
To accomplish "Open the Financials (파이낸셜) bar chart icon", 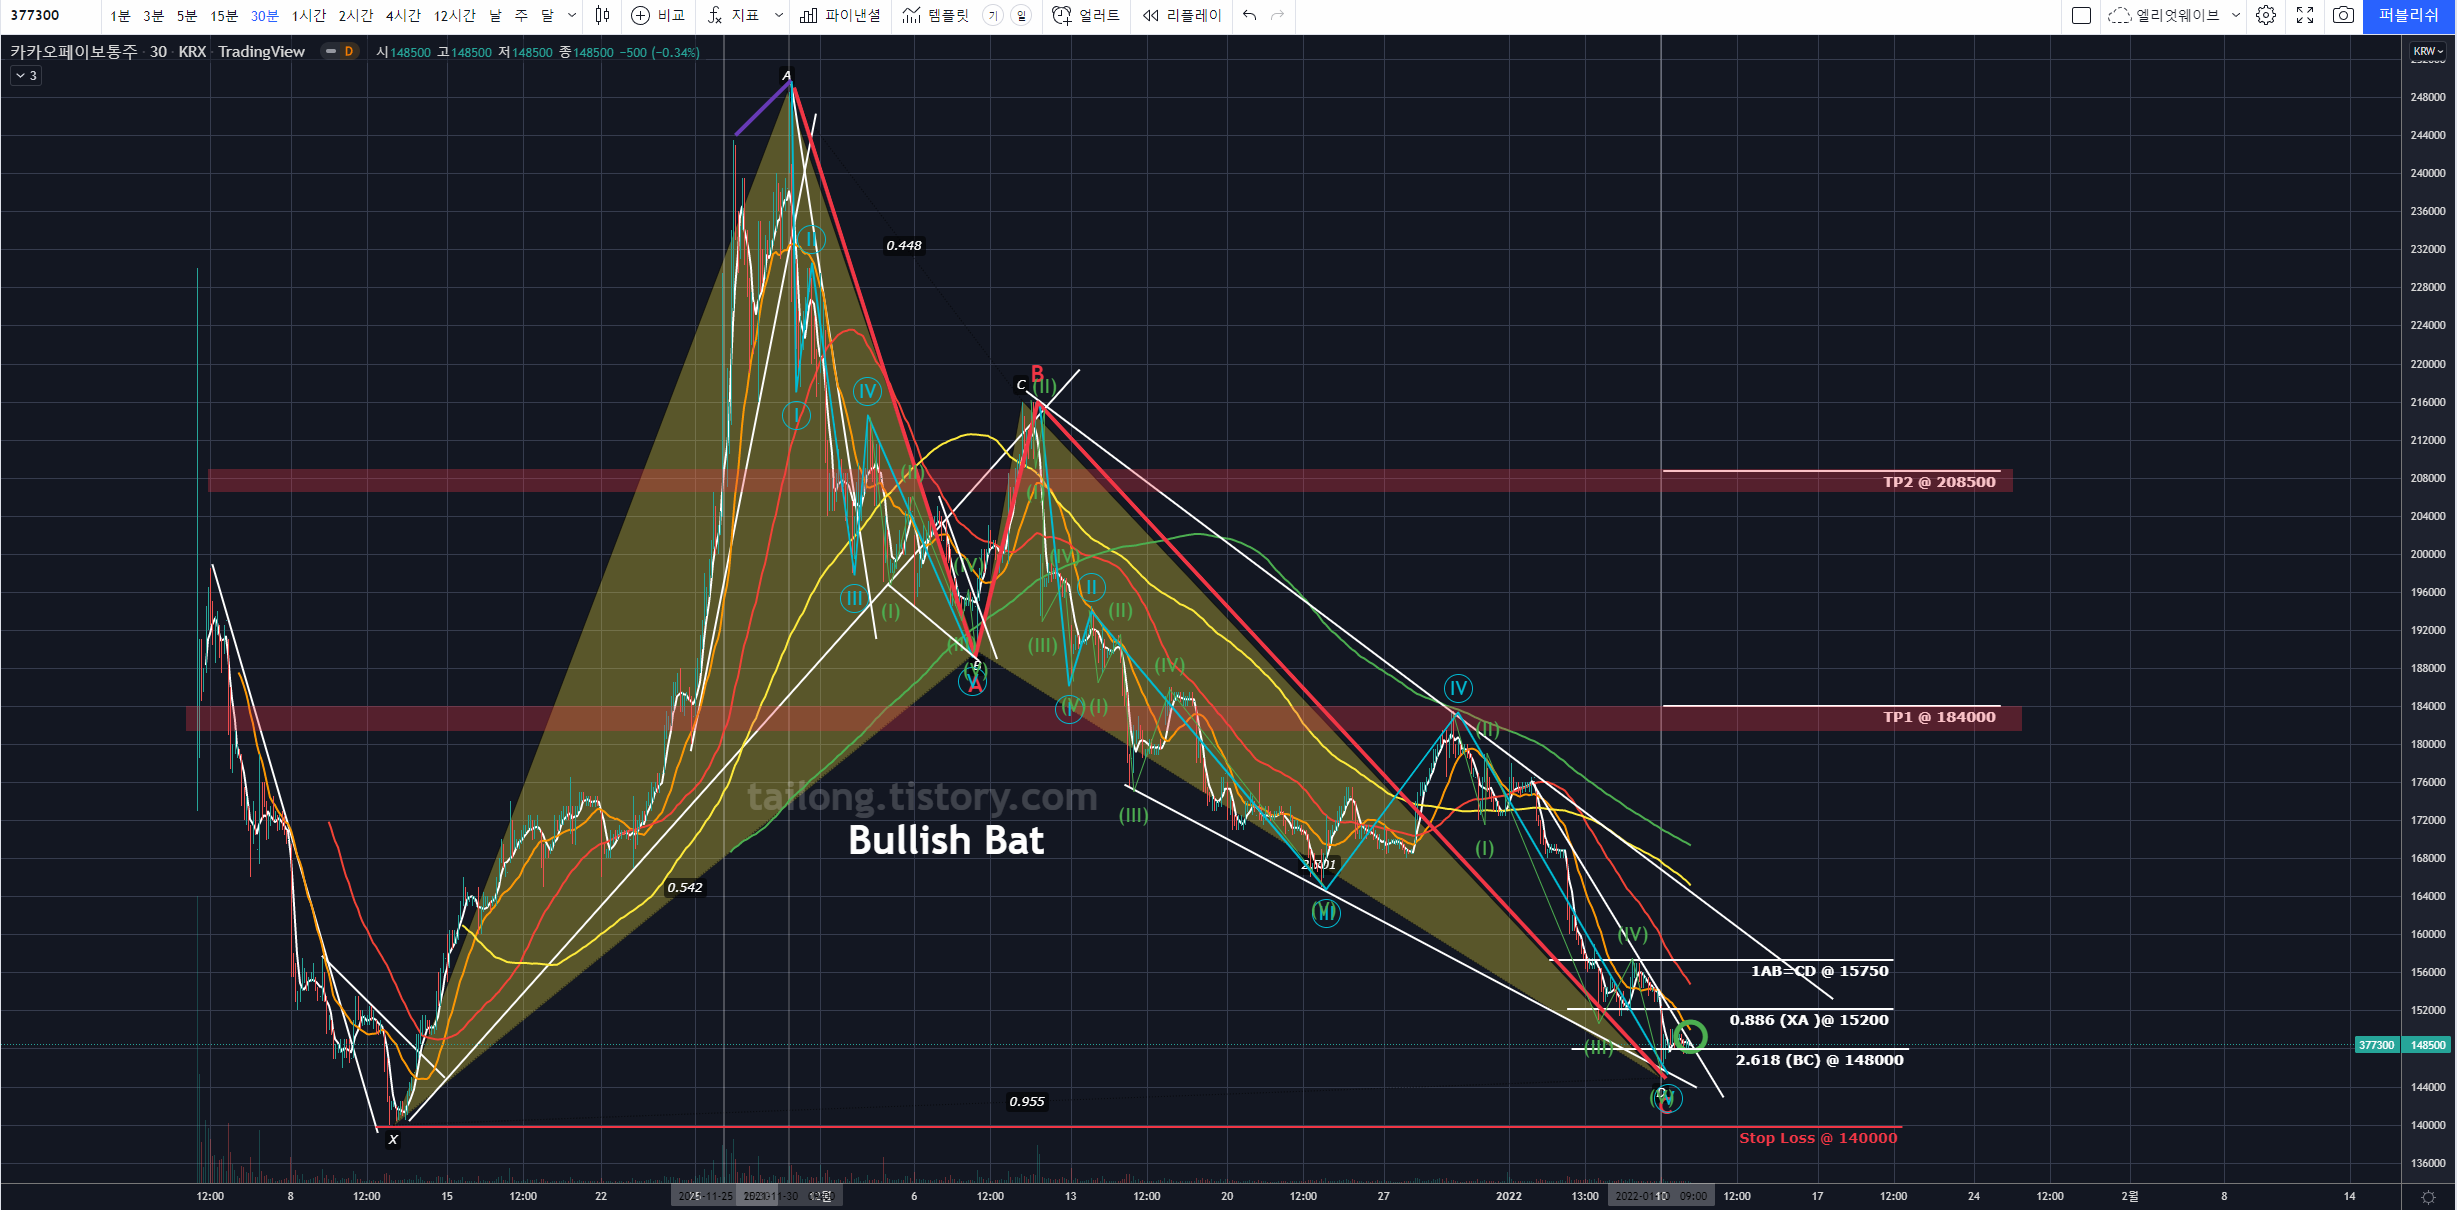I will click(809, 15).
